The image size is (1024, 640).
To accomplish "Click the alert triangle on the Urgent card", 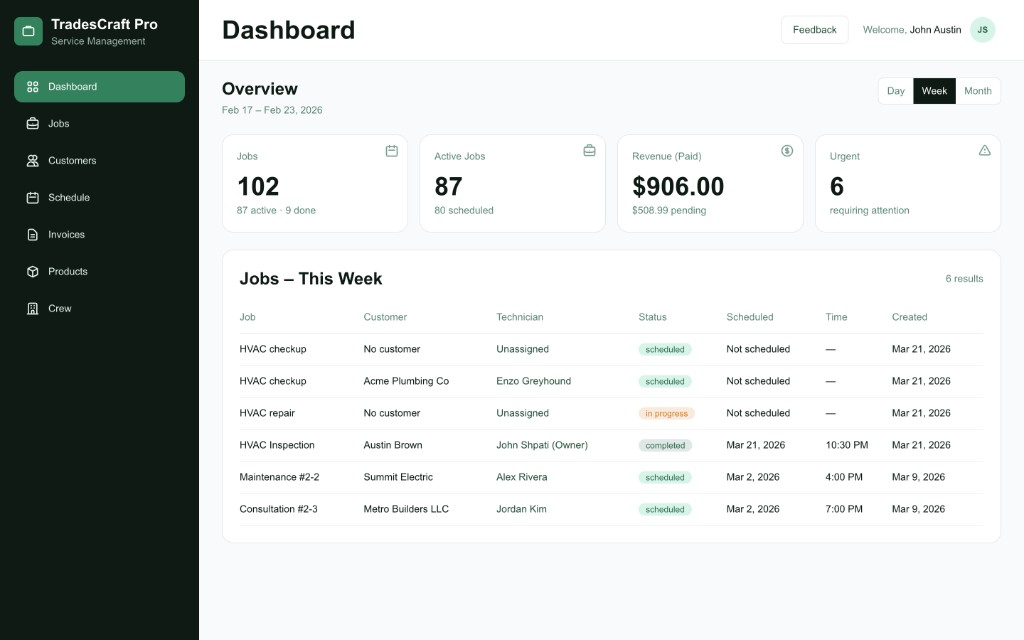I will (984, 150).
